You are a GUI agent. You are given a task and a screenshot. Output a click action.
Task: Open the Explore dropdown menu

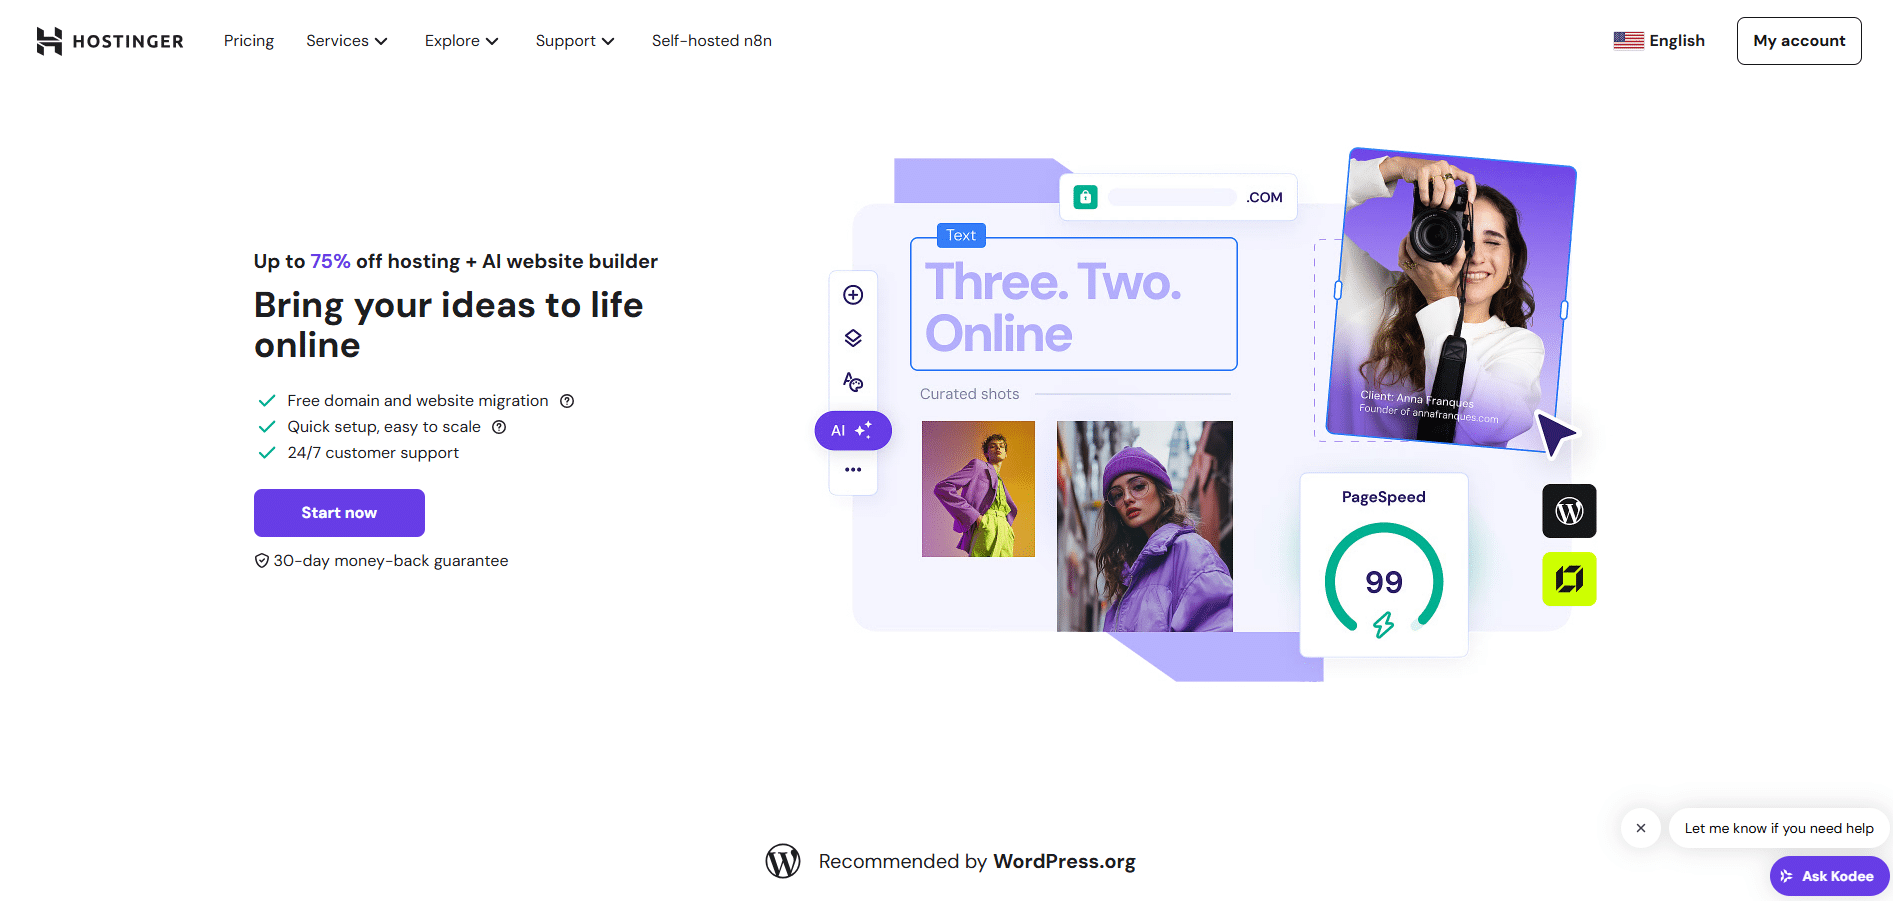461,41
